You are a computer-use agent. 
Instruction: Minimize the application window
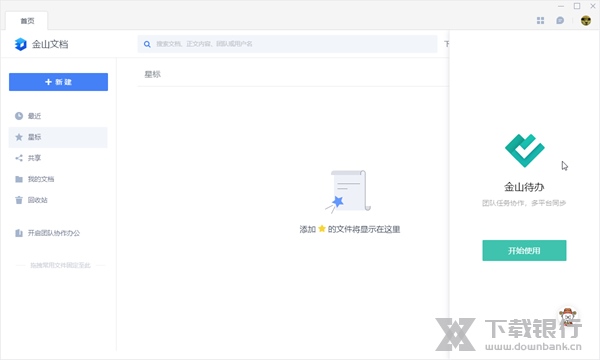(x=561, y=6)
